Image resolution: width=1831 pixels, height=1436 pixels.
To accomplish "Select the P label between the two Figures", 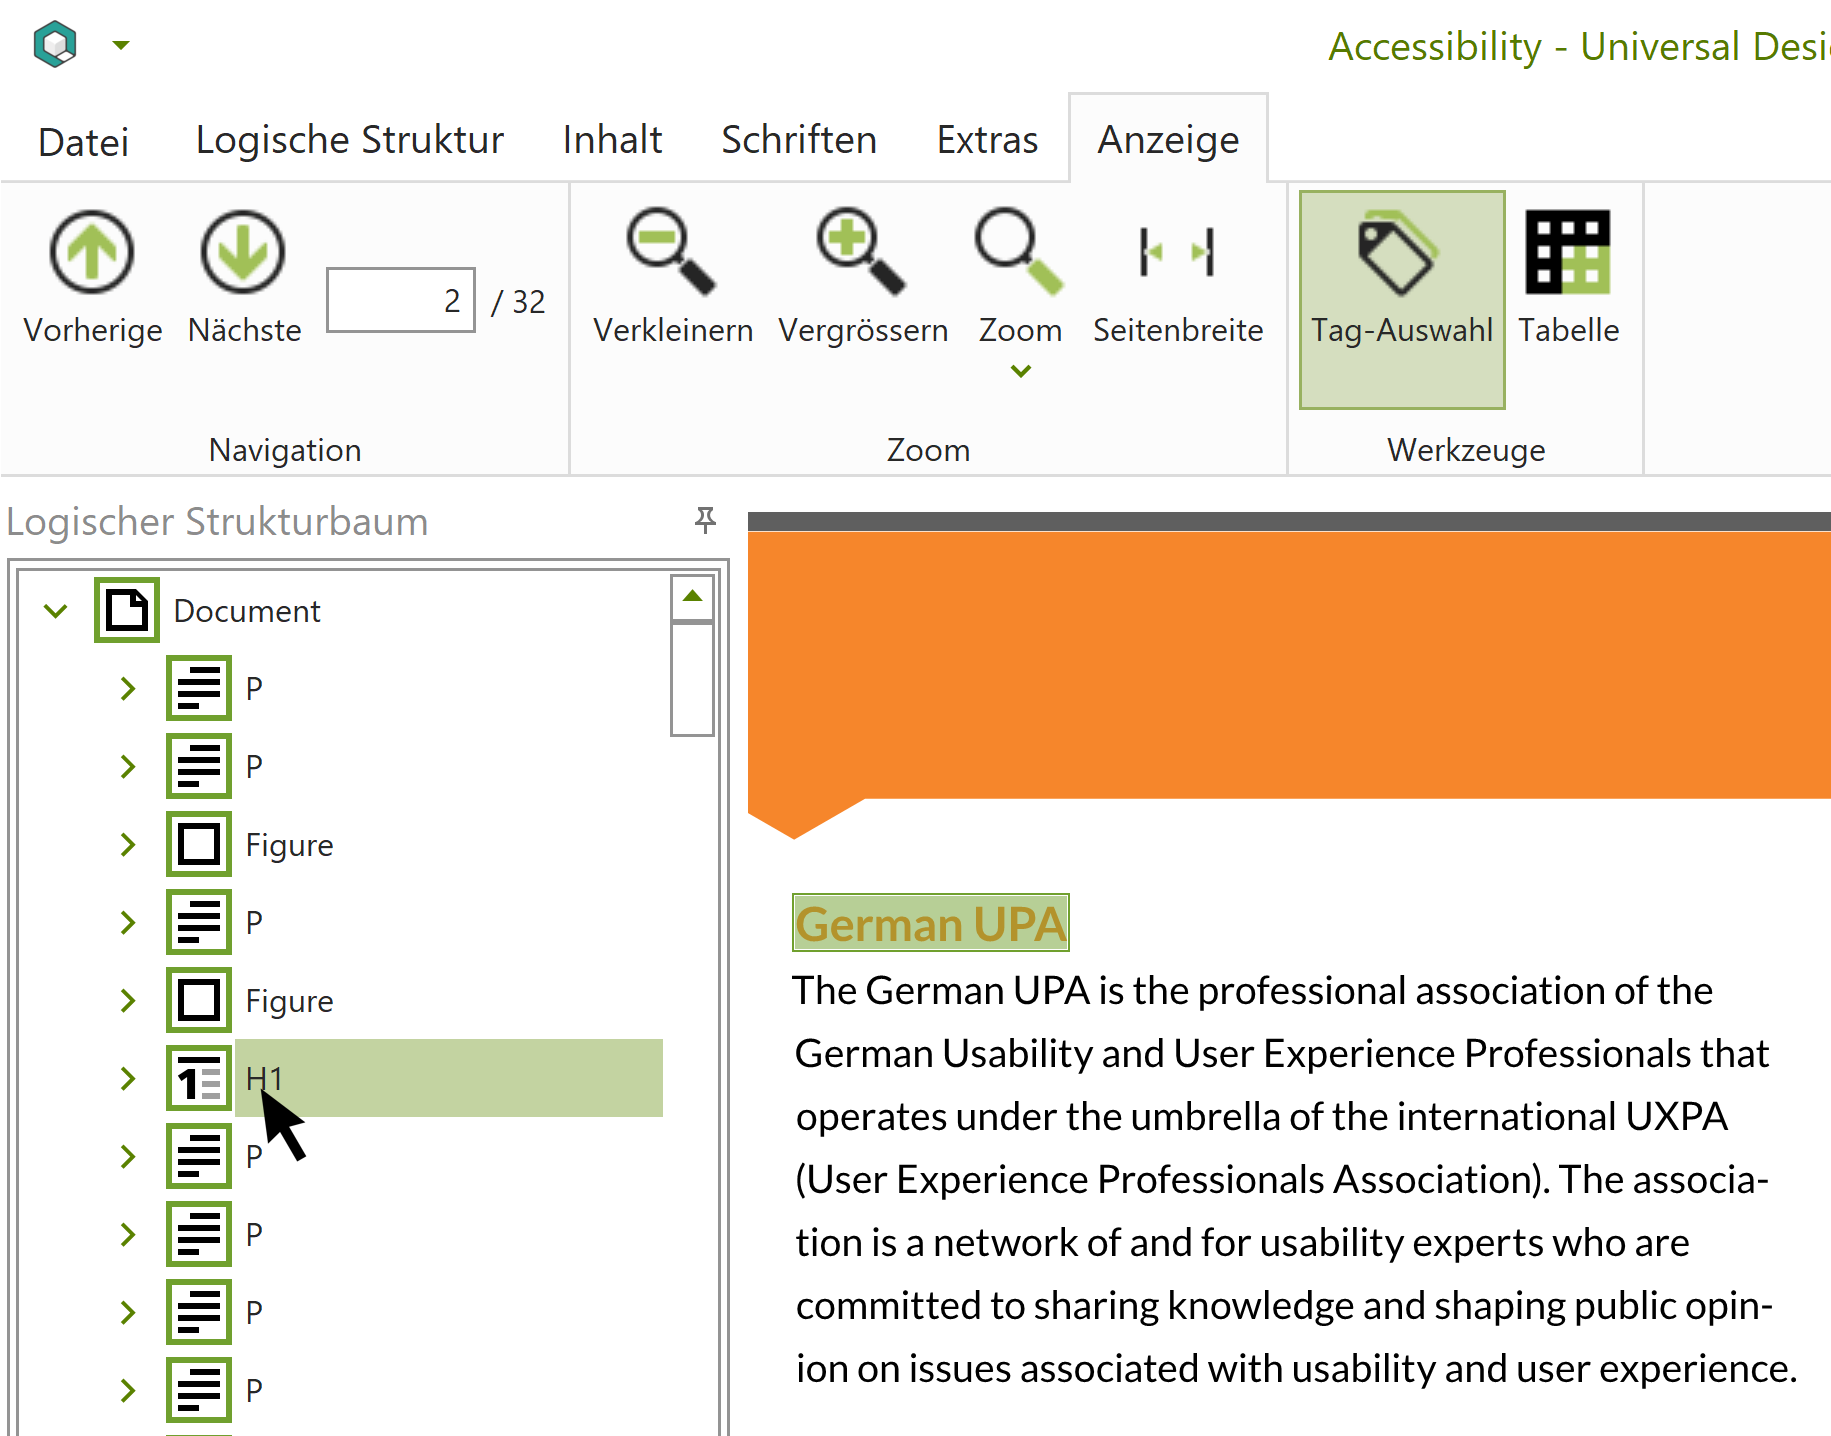I will tap(254, 923).
